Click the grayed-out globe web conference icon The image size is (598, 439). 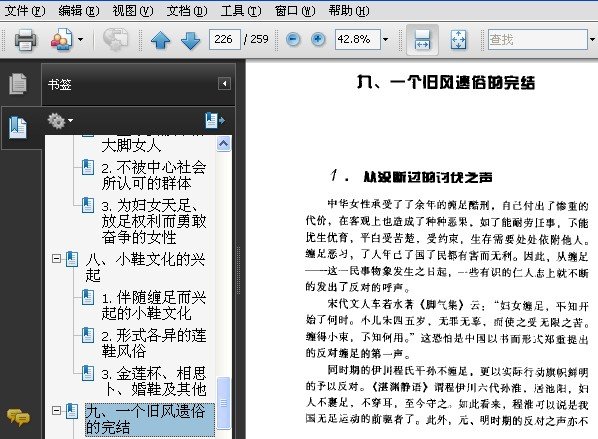pyautogui.click(x=116, y=39)
